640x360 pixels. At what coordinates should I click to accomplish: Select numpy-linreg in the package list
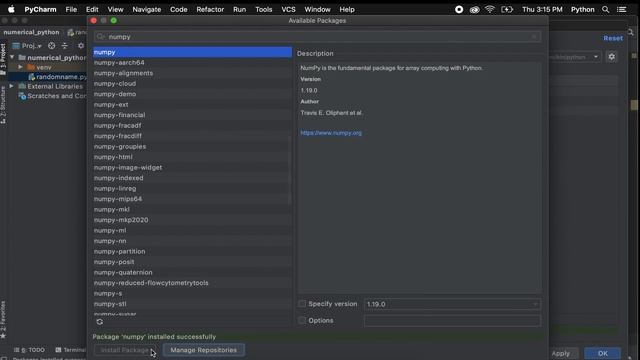pos(192,189)
